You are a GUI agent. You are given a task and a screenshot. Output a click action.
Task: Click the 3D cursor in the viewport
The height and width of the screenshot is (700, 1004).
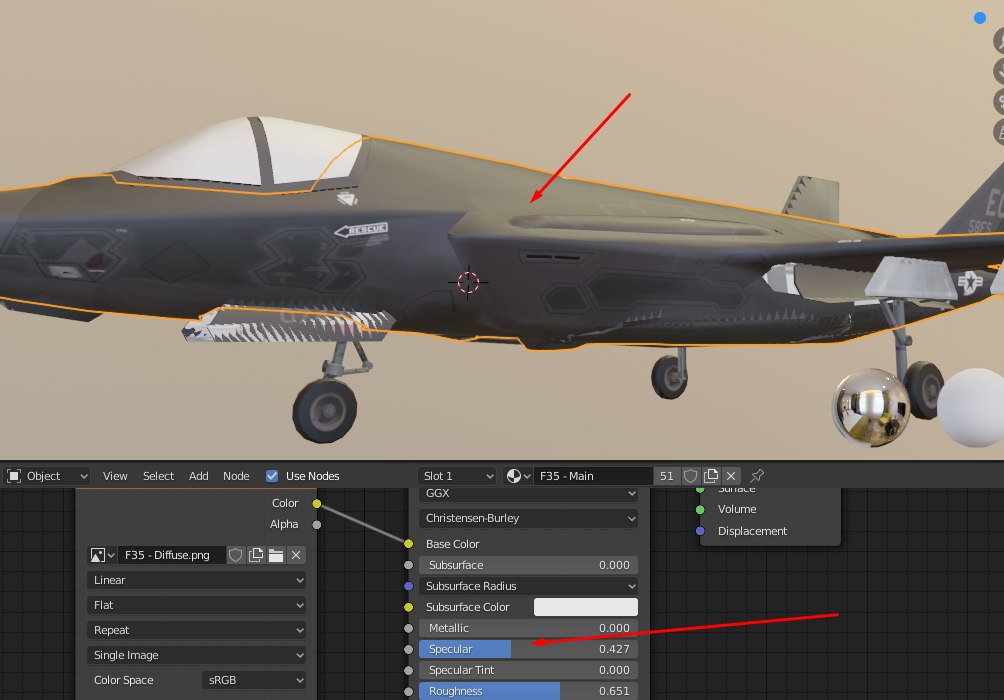click(x=468, y=282)
